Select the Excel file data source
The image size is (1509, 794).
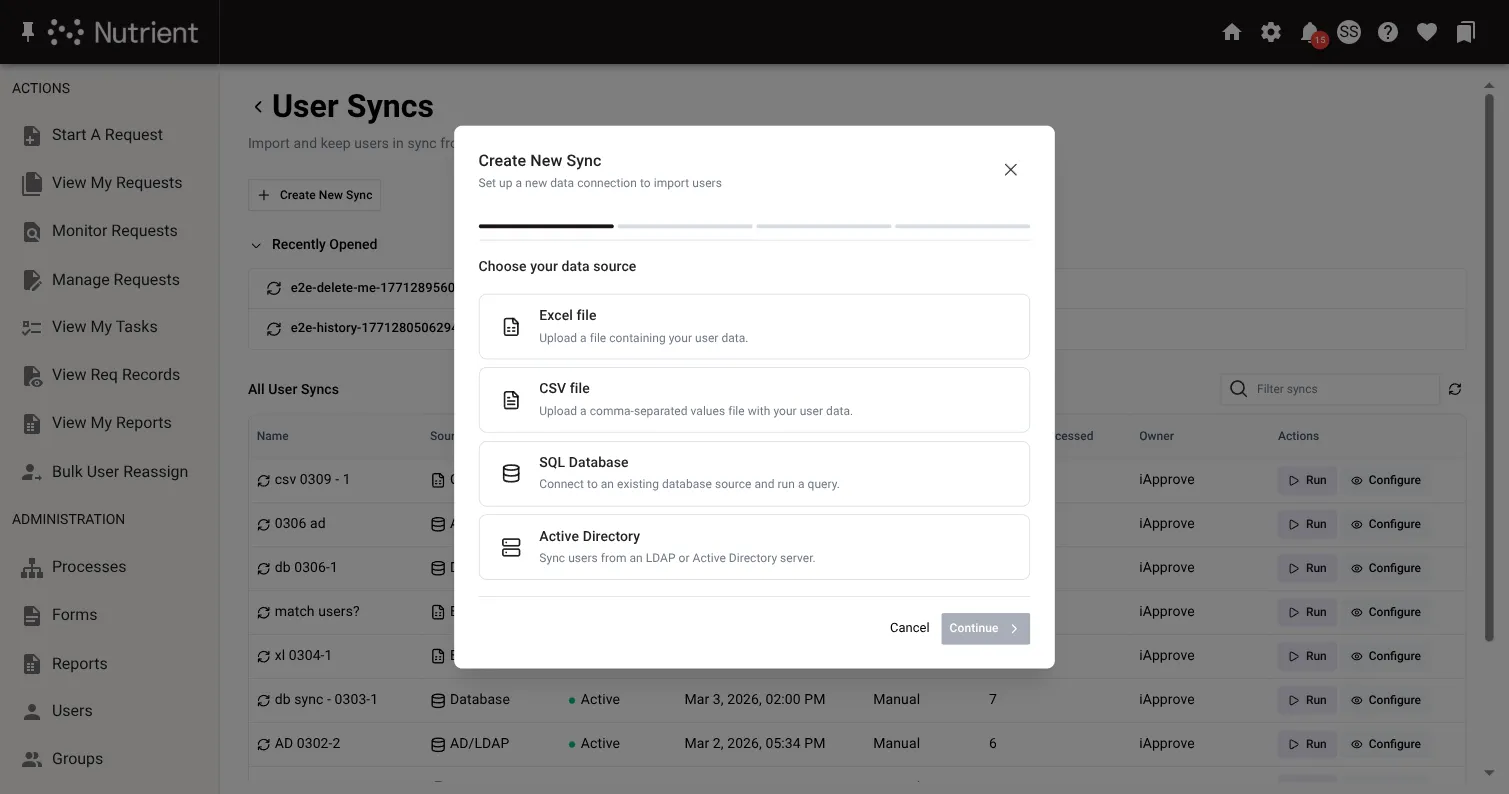click(x=754, y=326)
